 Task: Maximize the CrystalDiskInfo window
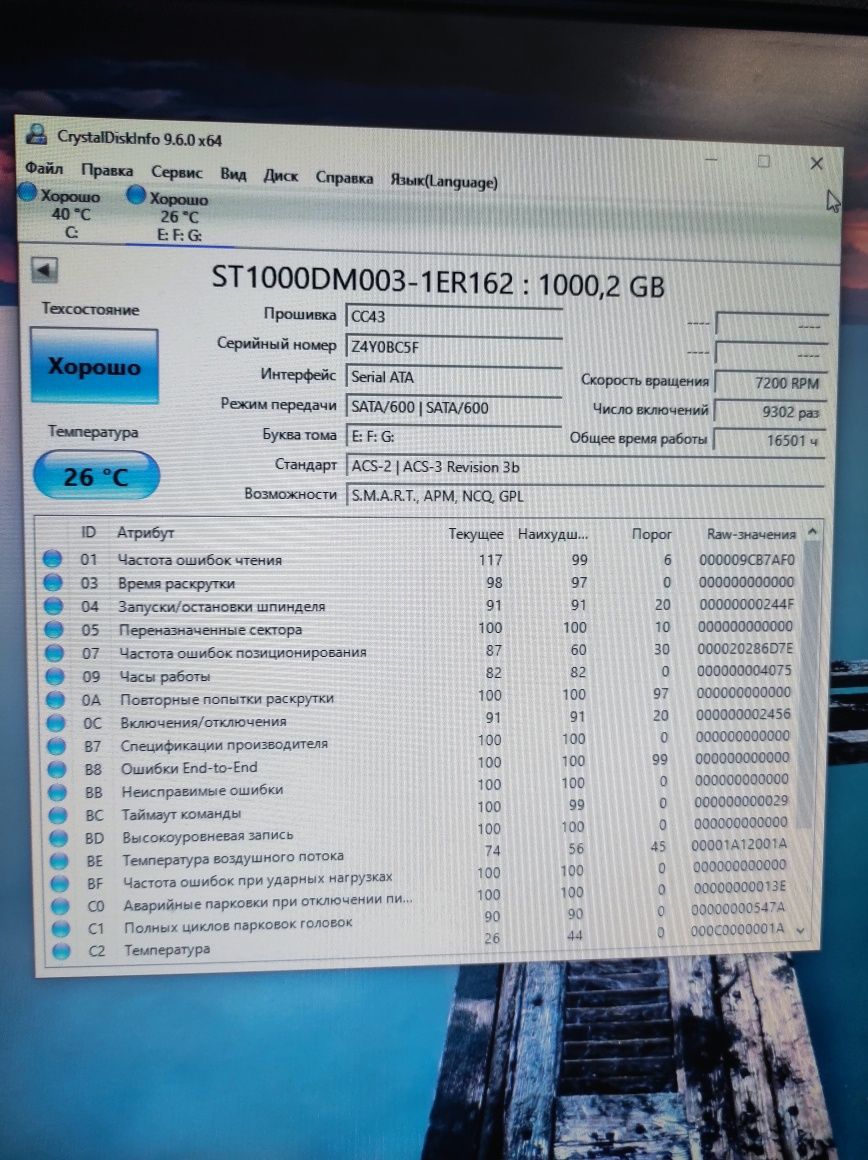click(764, 161)
